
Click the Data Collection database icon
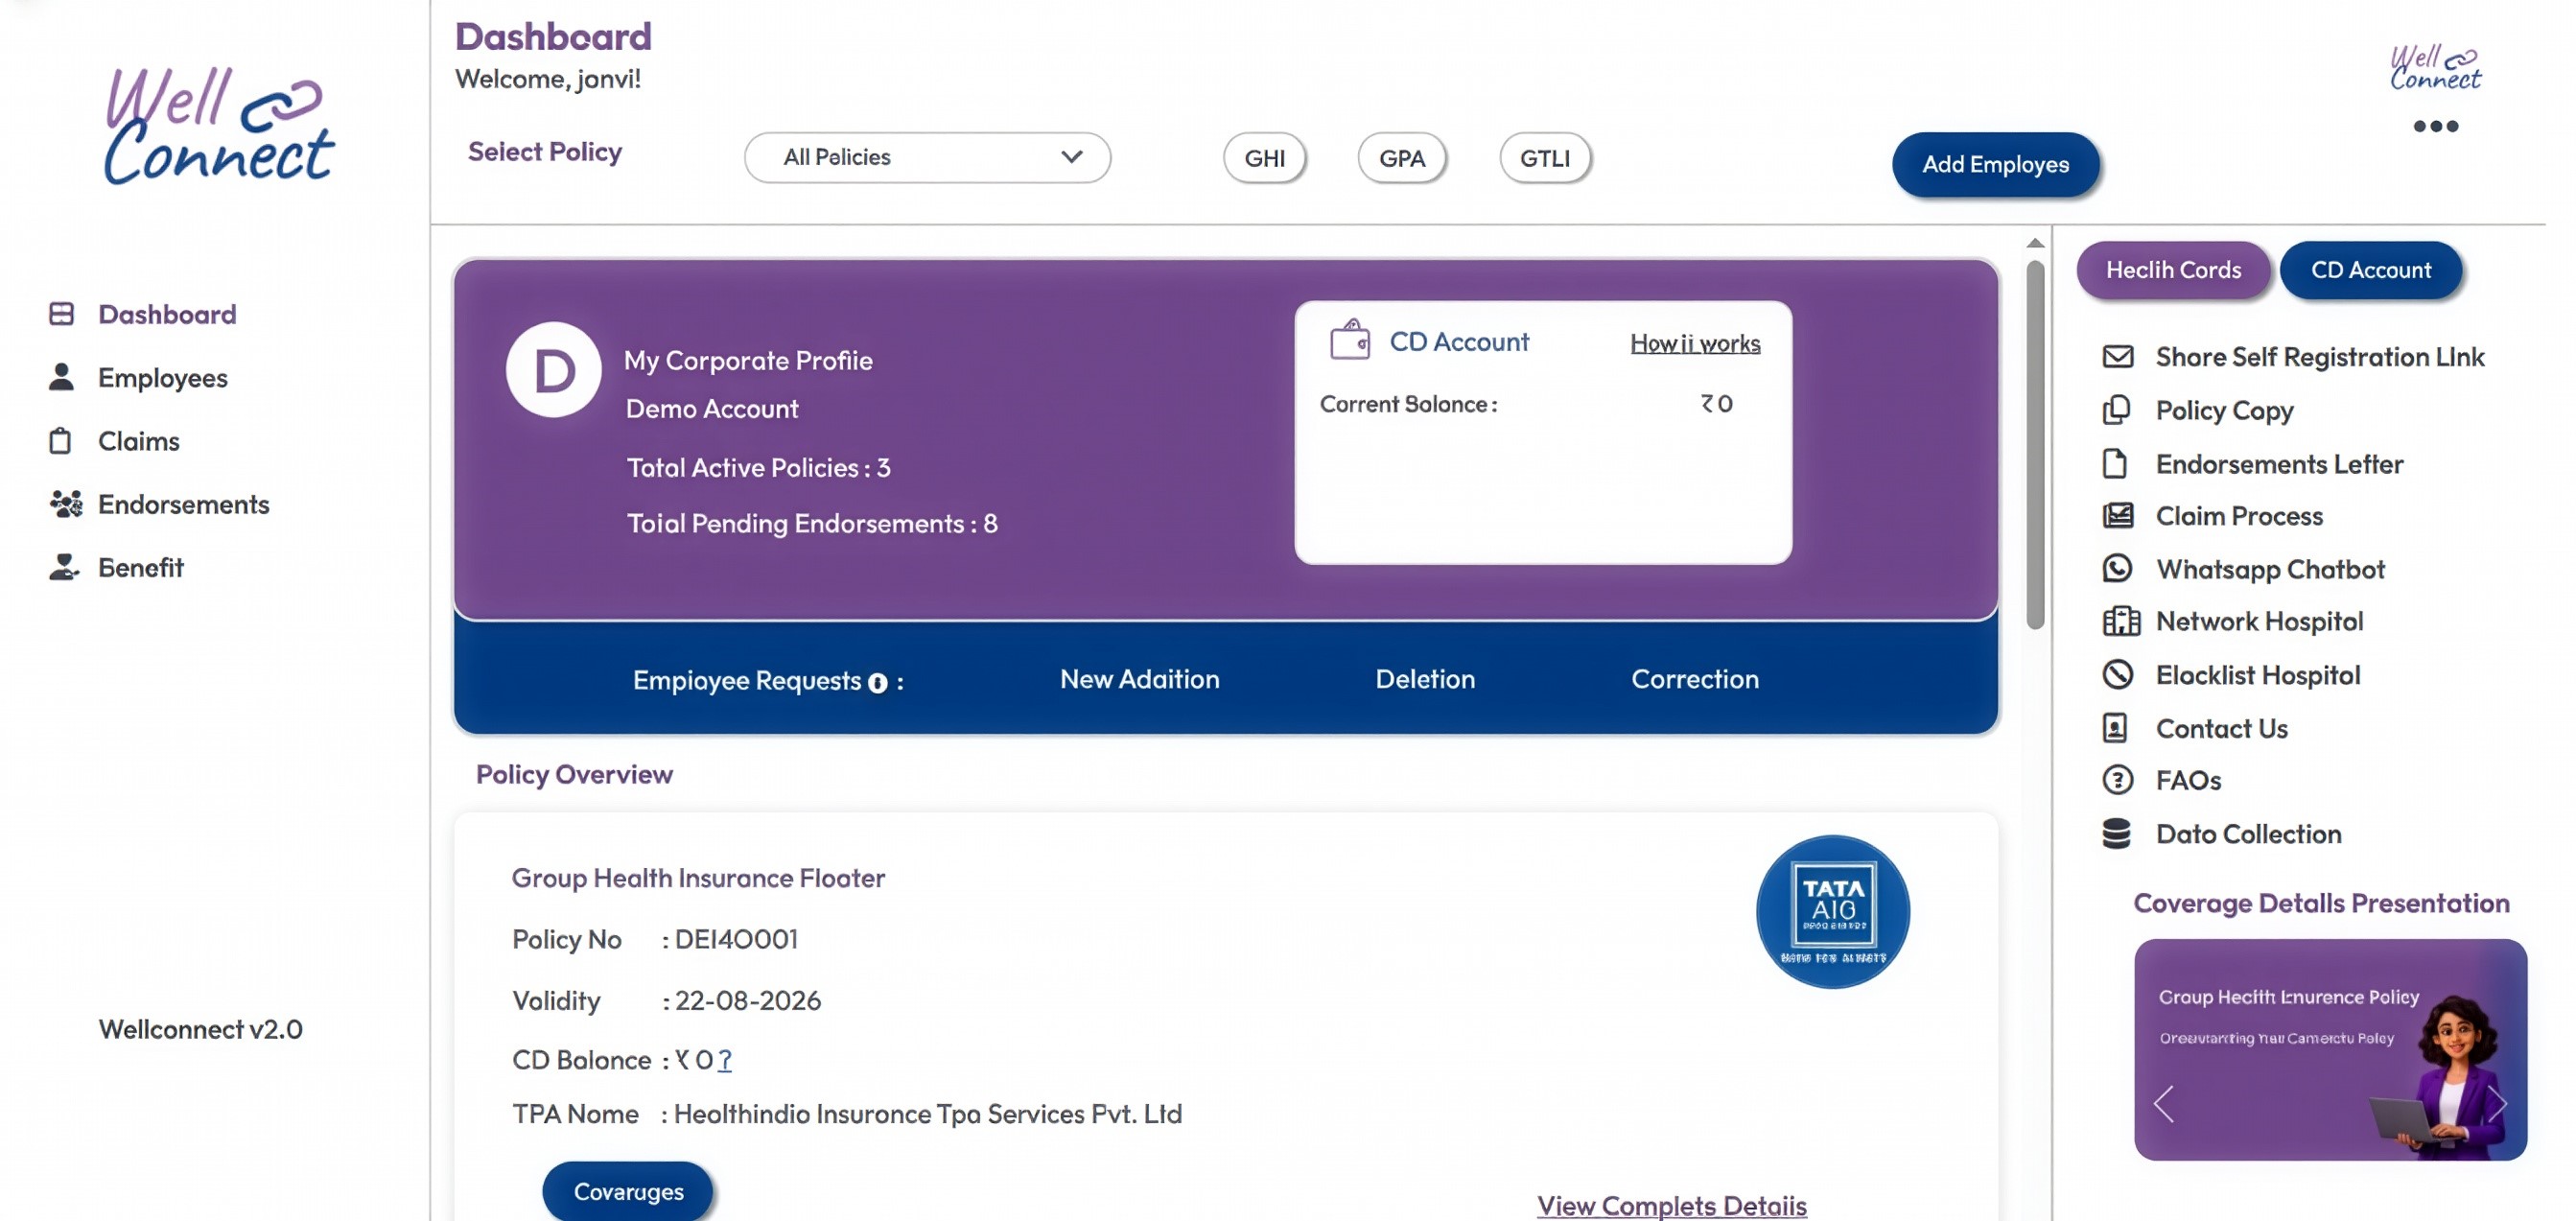[x=2116, y=834]
